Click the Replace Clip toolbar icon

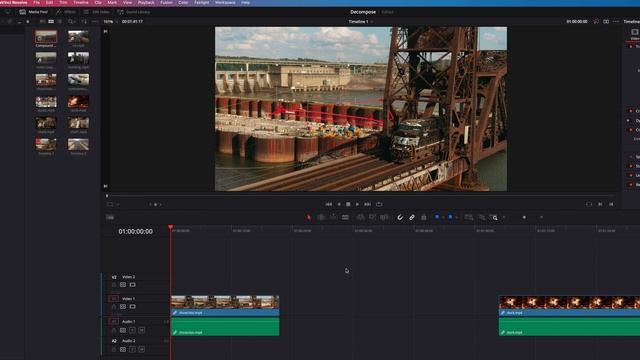[x=384, y=217]
